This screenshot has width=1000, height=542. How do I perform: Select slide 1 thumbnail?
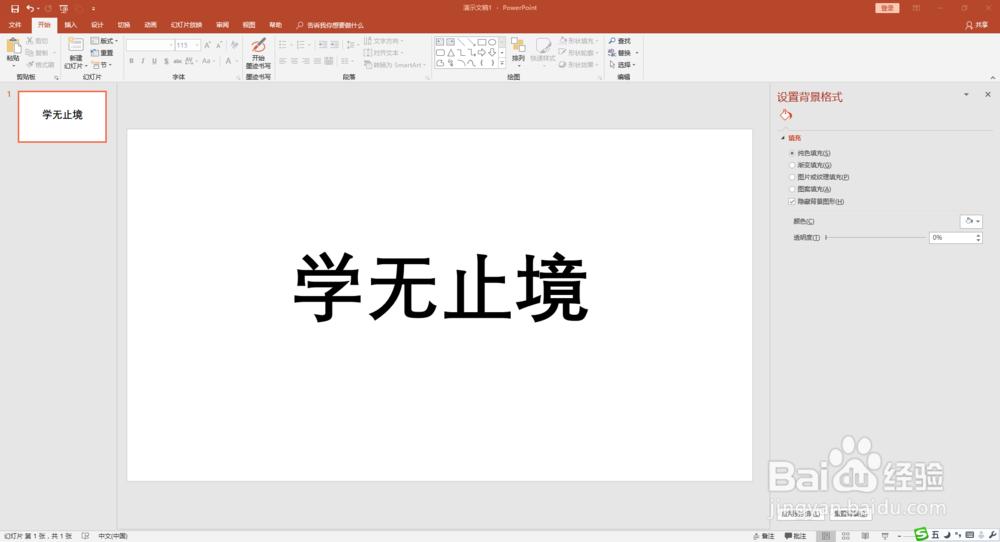62,116
